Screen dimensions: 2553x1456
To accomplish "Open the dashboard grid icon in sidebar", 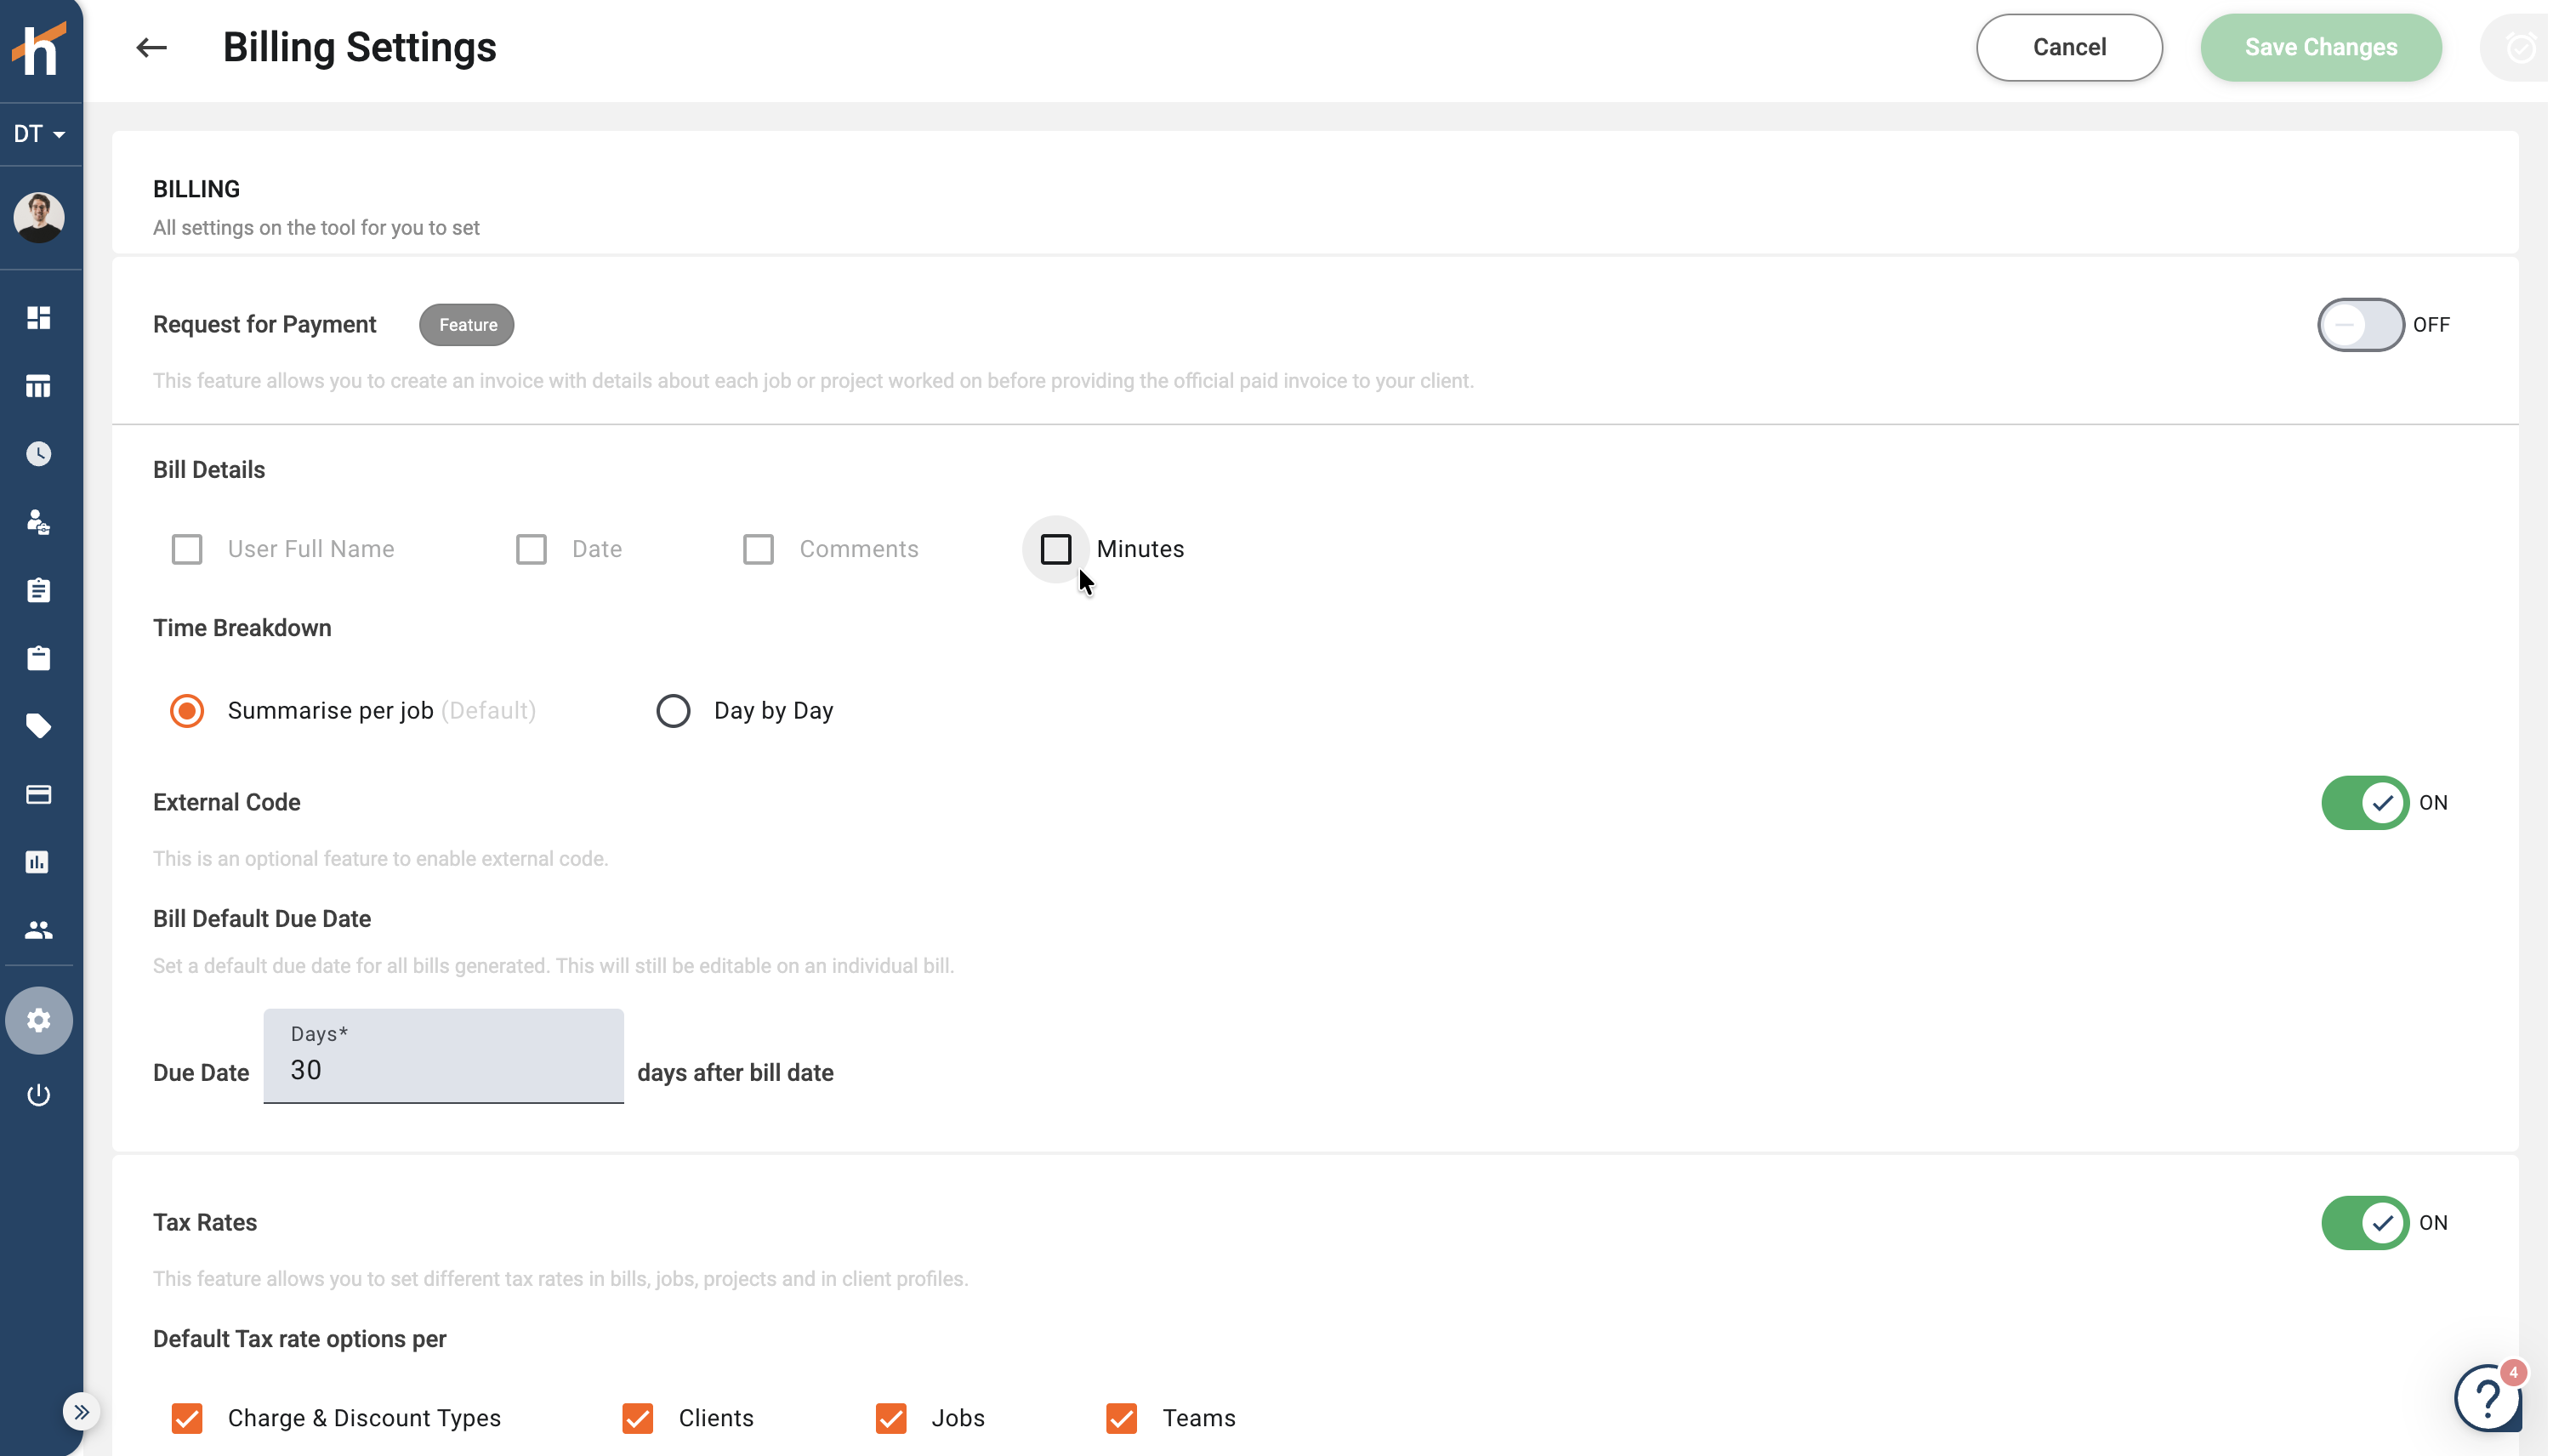I will [39, 318].
